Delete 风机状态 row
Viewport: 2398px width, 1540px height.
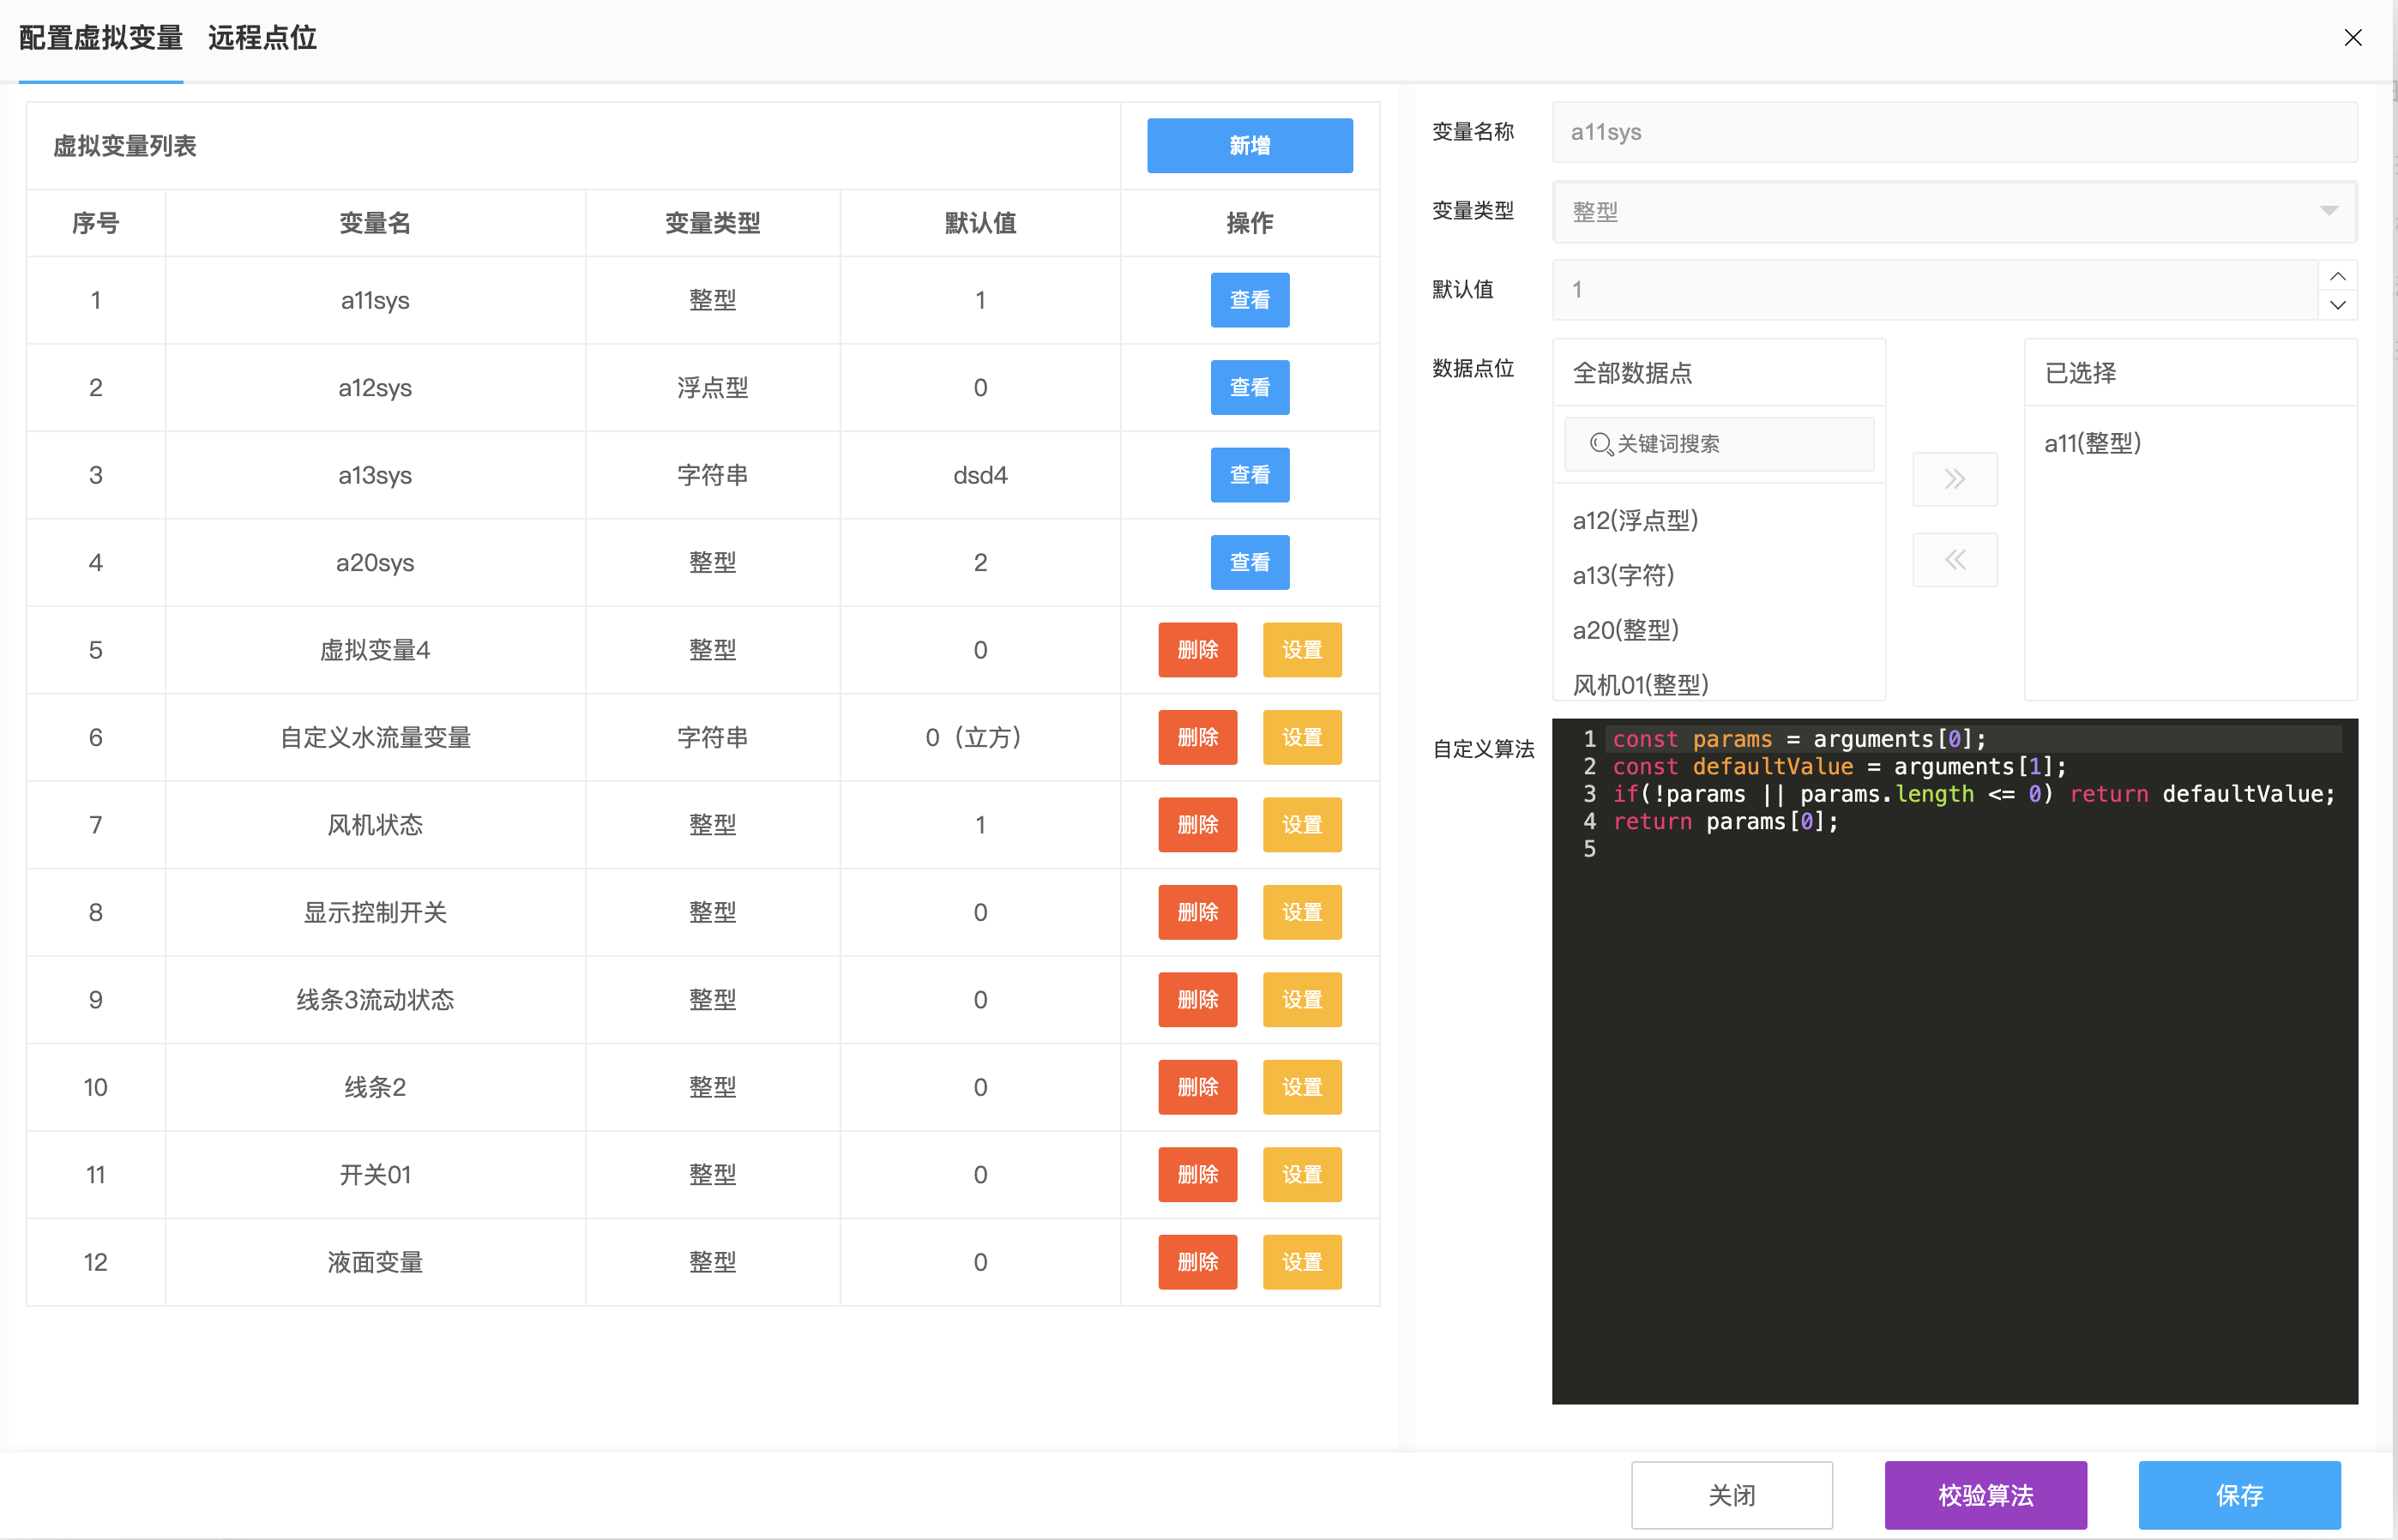pyautogui.click(x=1197, y=825)
